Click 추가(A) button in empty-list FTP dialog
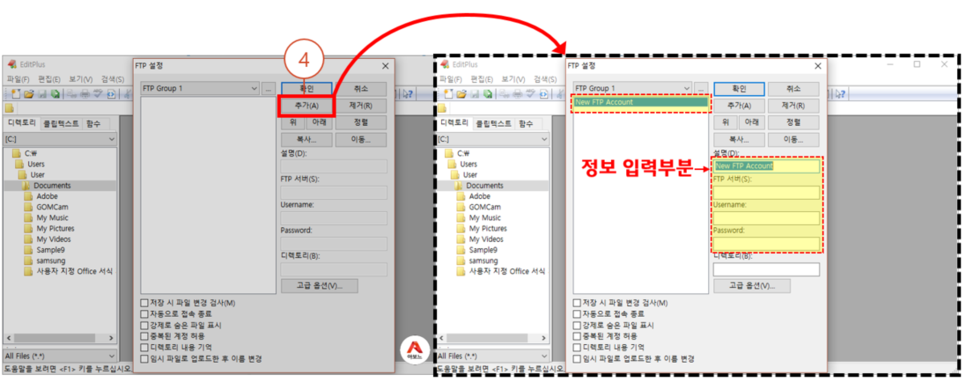 pyautogui.click(x=307, y=105)
